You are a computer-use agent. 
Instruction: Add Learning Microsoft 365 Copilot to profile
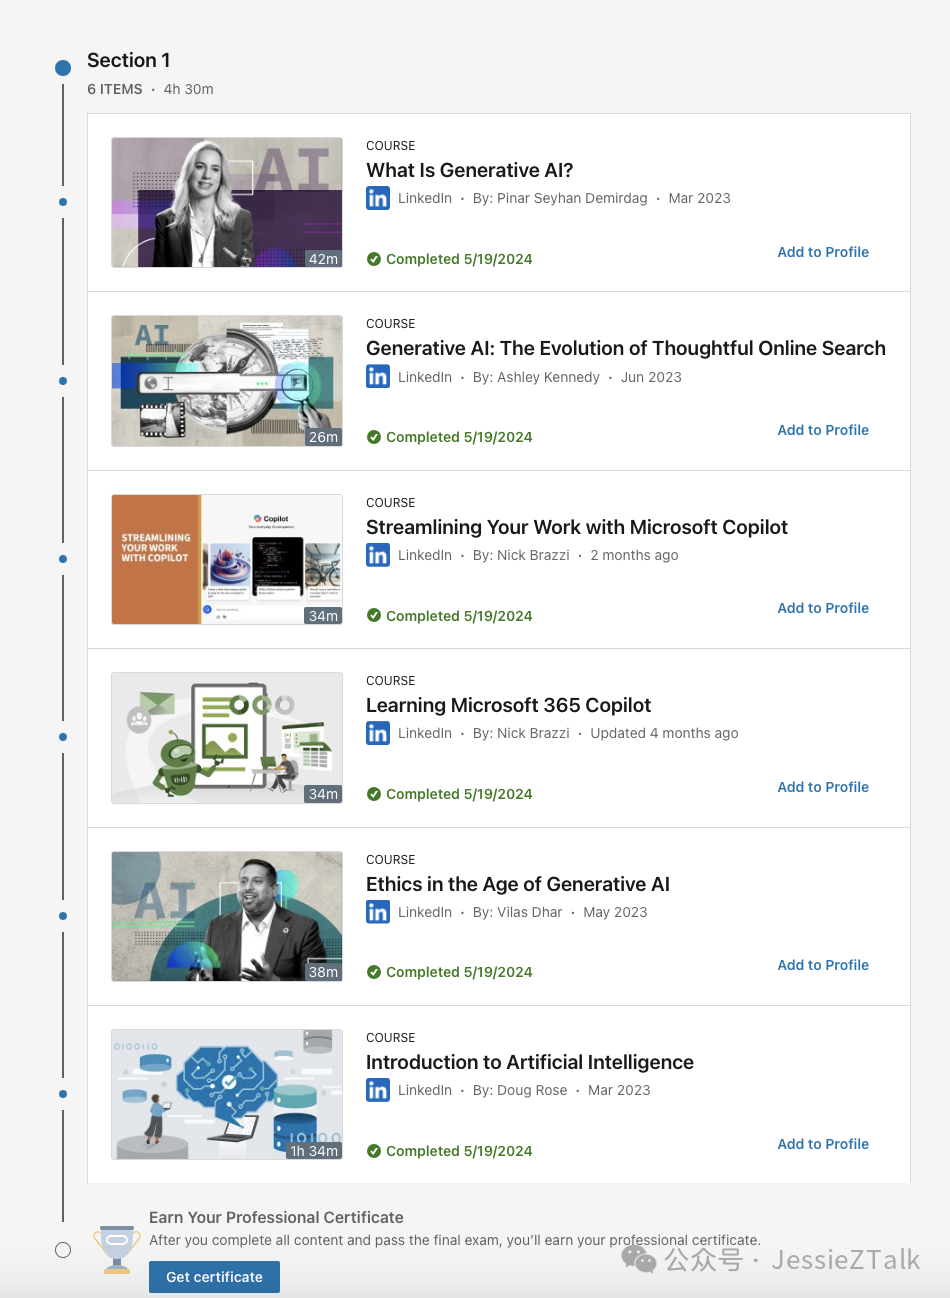tap(823, 787)
